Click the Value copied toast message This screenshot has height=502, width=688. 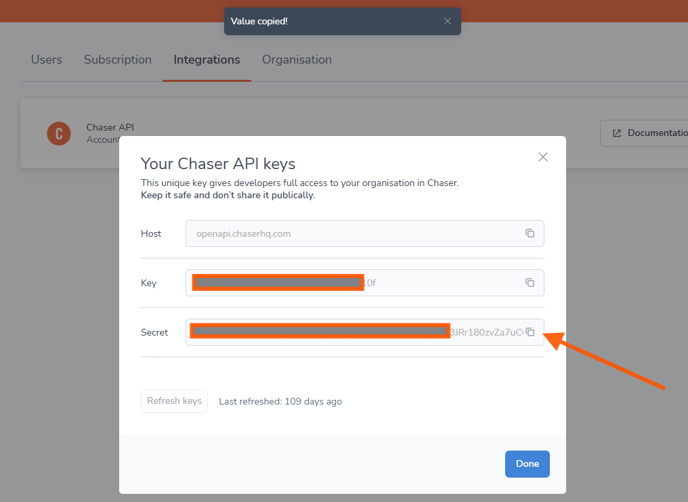259,21
